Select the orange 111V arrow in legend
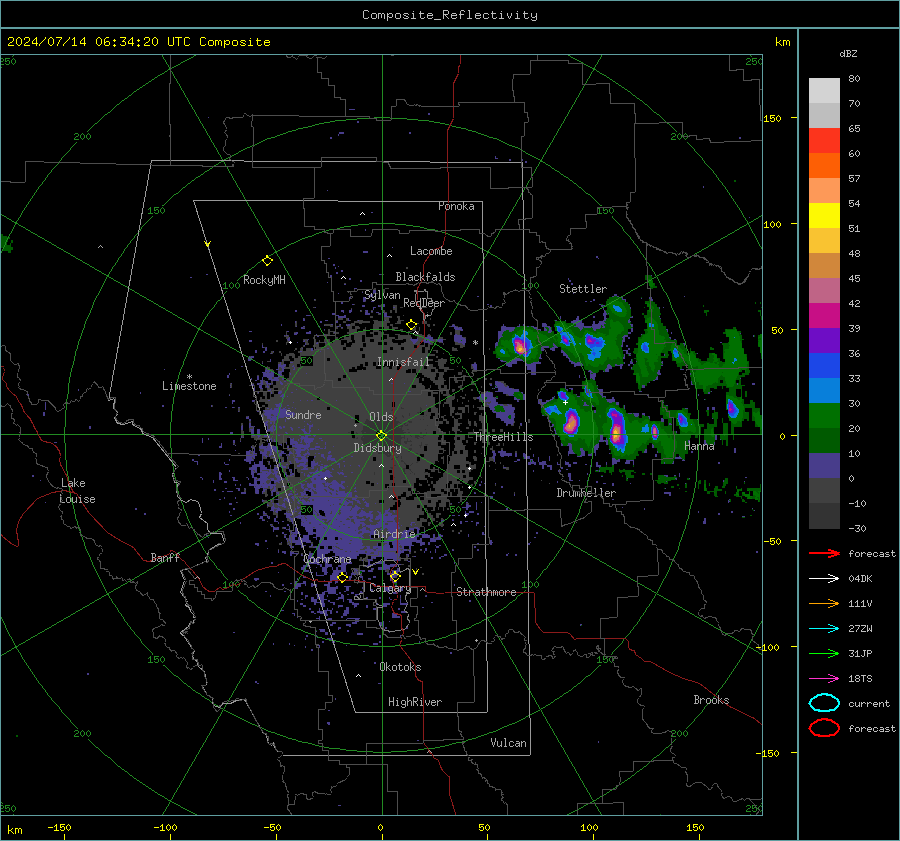The height and width of the screenshot is (841, 900). coord(824,603)
